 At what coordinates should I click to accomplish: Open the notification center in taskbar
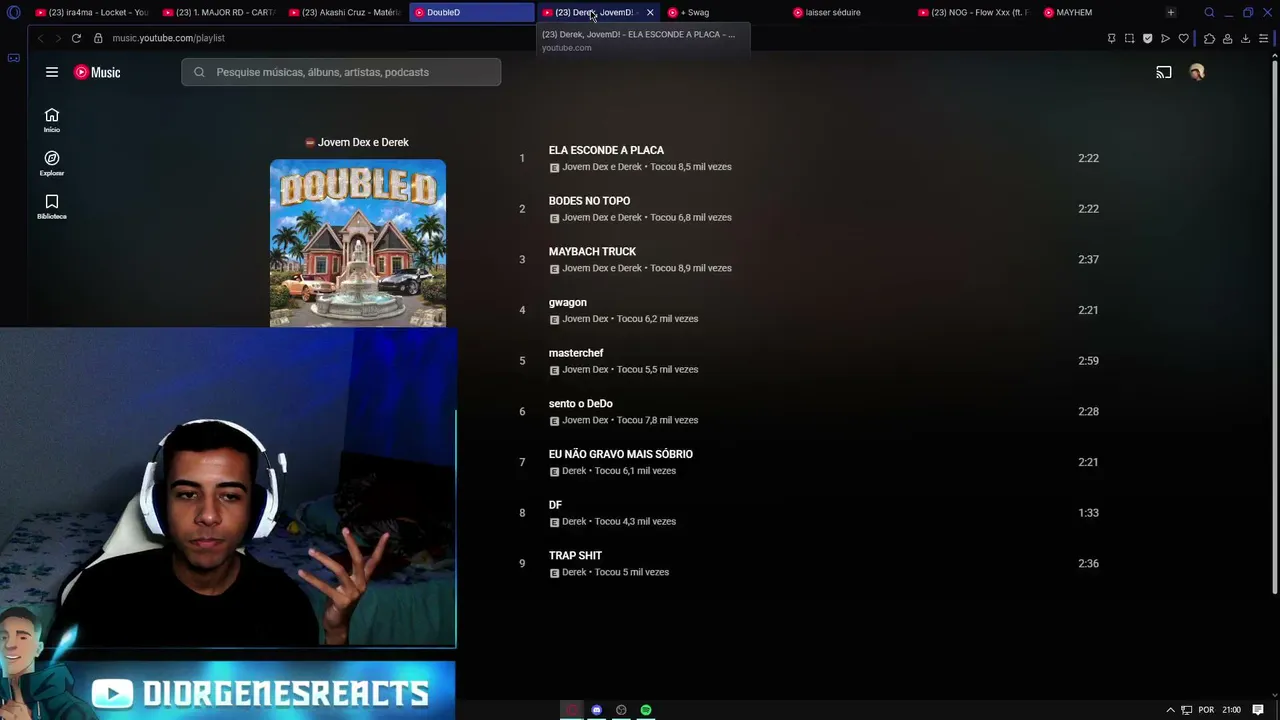point(1258,710)
